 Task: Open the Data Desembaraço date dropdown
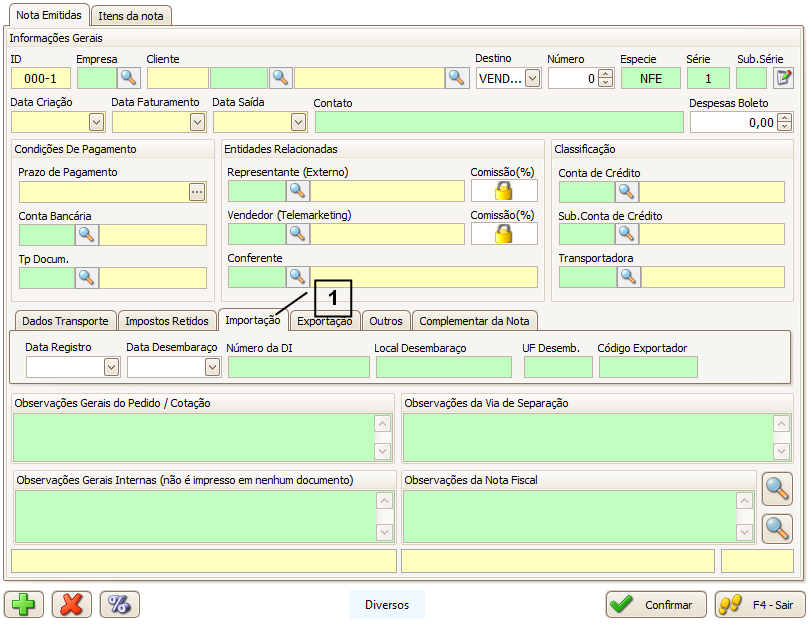[212, 367]
